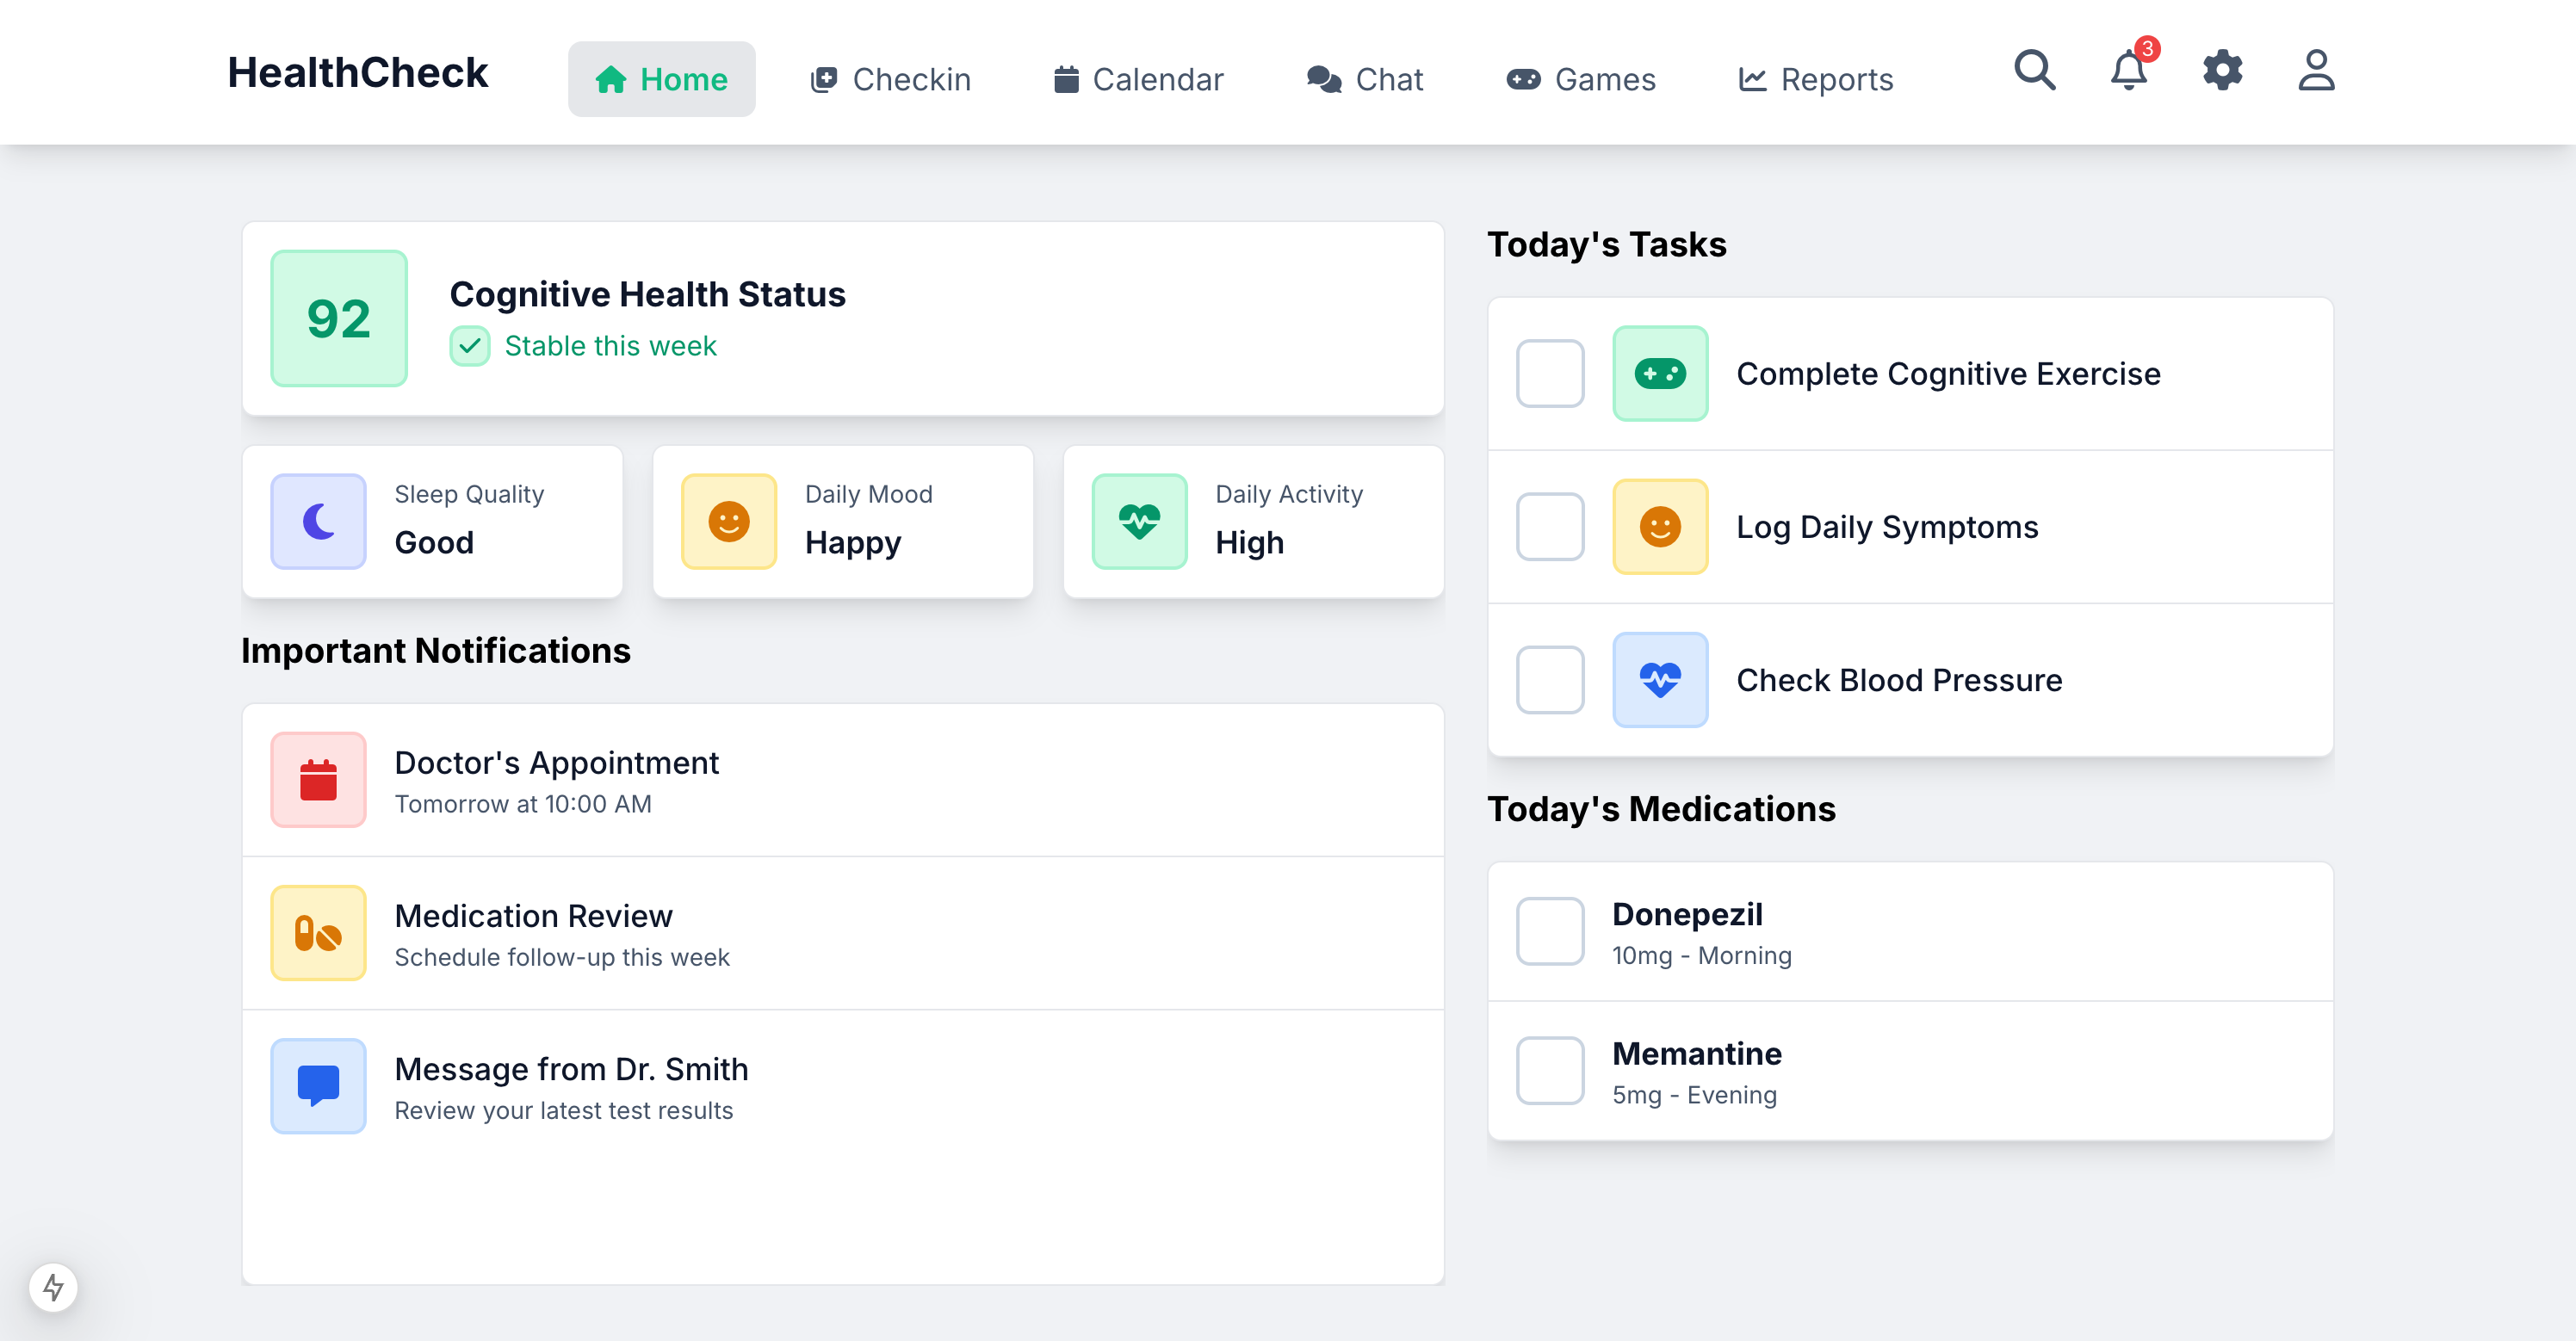Viewport: 2576px width, 1341px height.
Task: Click the blue message bubble icon
Action: click(318, 1086)
